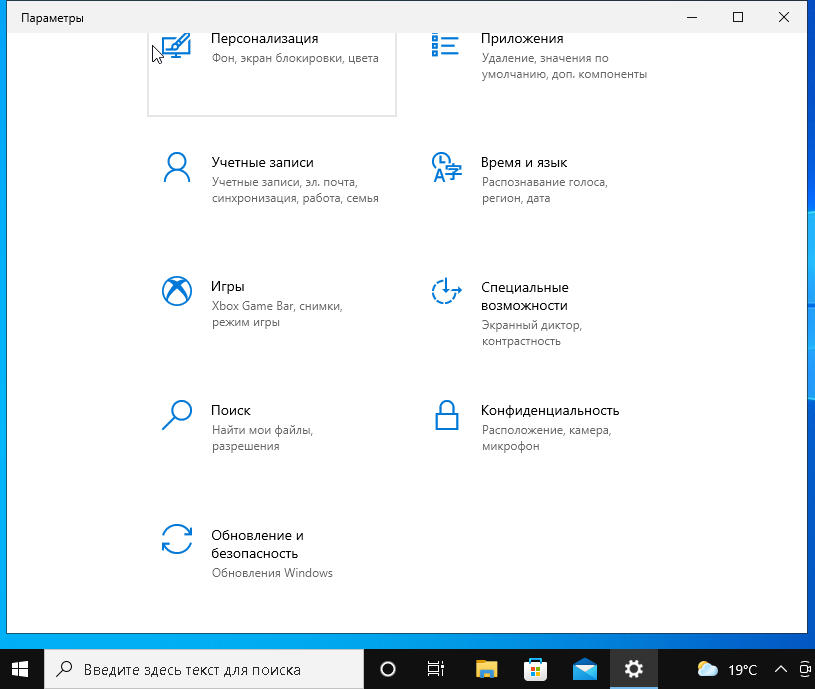Click the Cortana circle on the taskbar
The width and height of the screenshot is (815, 689).
pos(388,669)
